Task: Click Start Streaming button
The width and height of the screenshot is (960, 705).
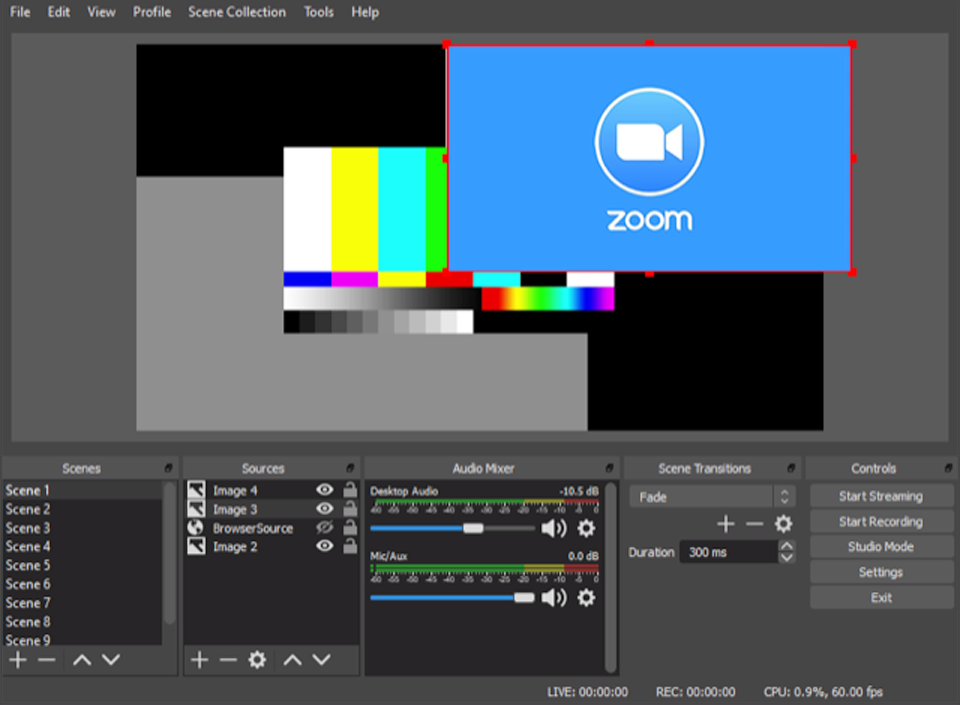Action: (882, 496)
